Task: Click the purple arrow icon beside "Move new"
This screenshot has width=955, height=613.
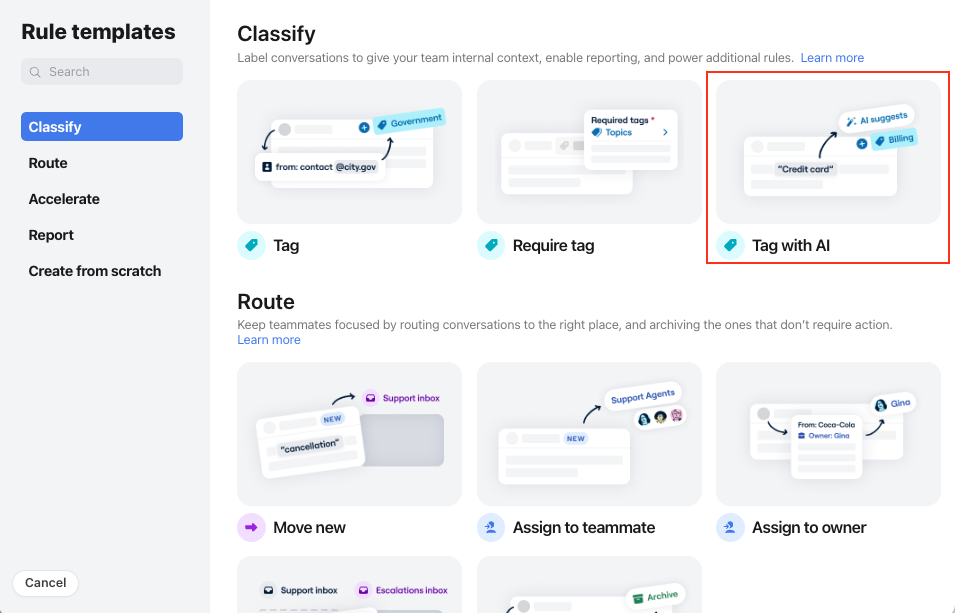Action: (251, 527)
